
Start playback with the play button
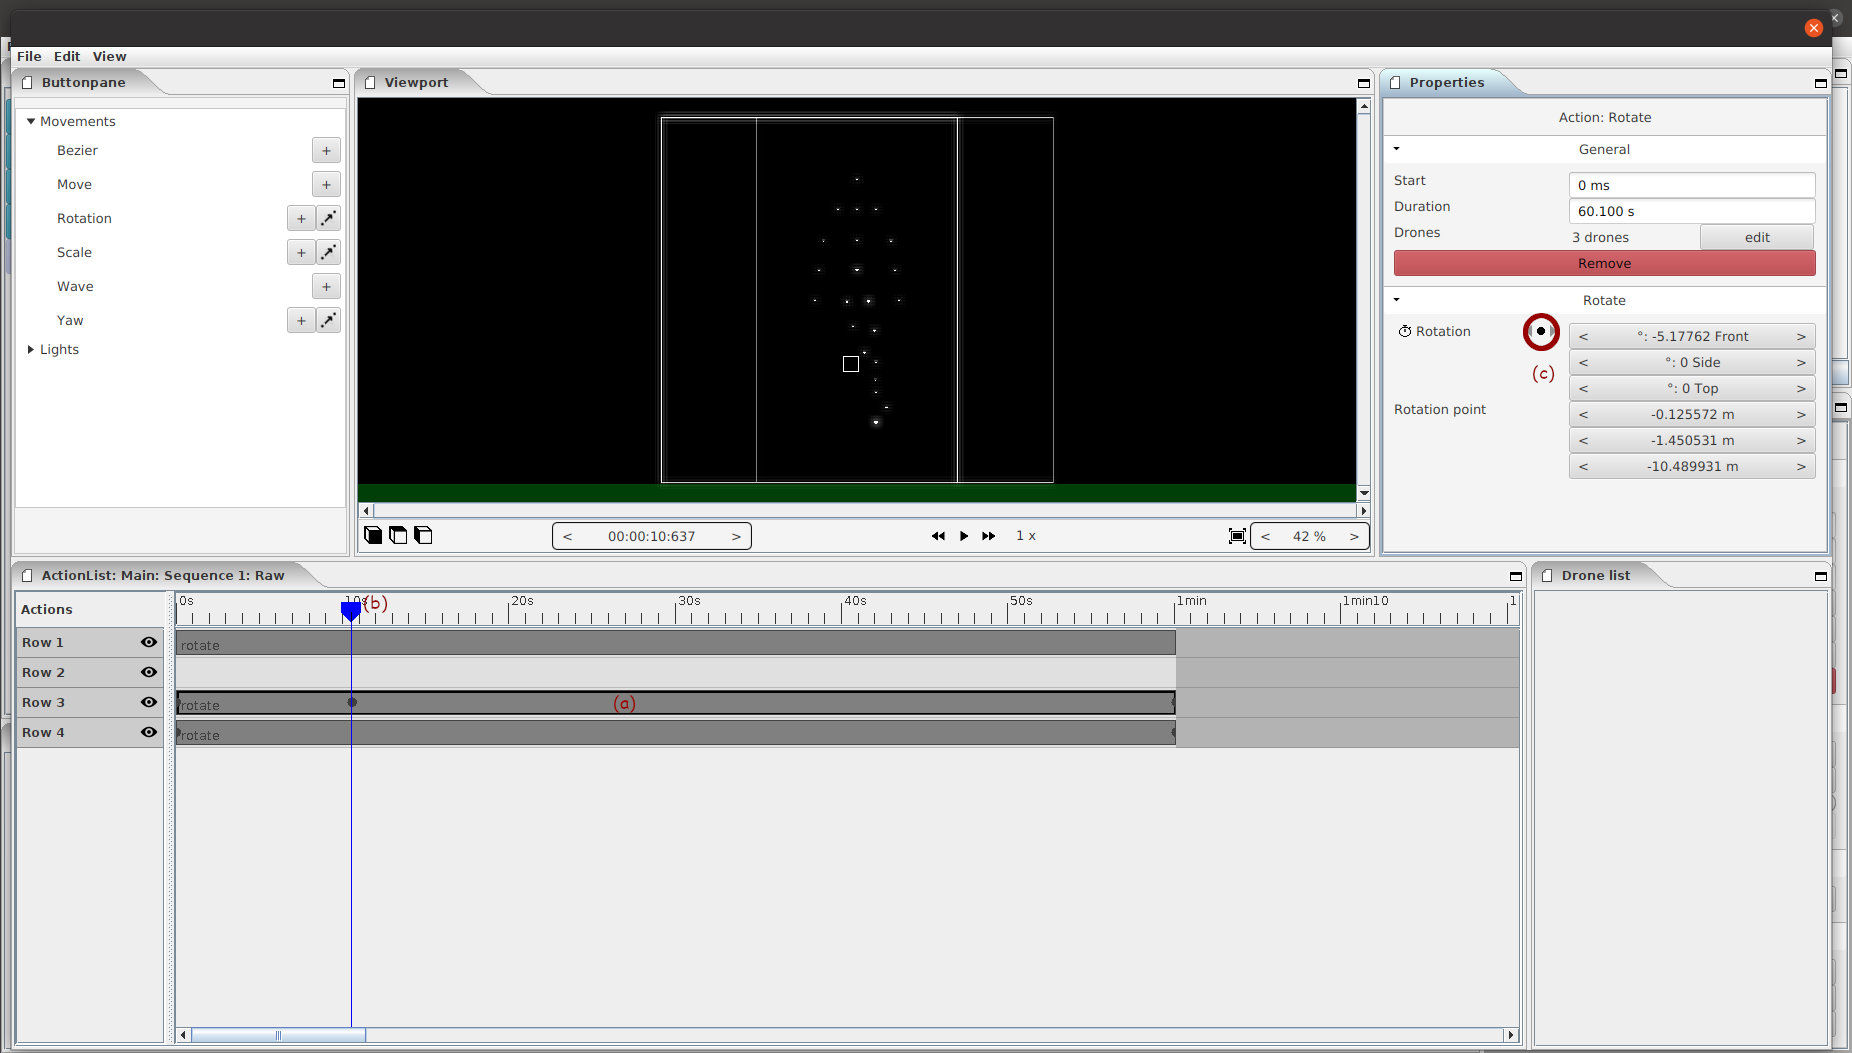pos(964,536)
